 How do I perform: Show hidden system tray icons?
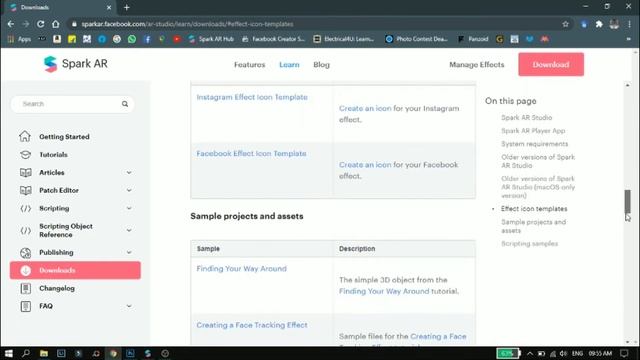click(x=530, y=353)
